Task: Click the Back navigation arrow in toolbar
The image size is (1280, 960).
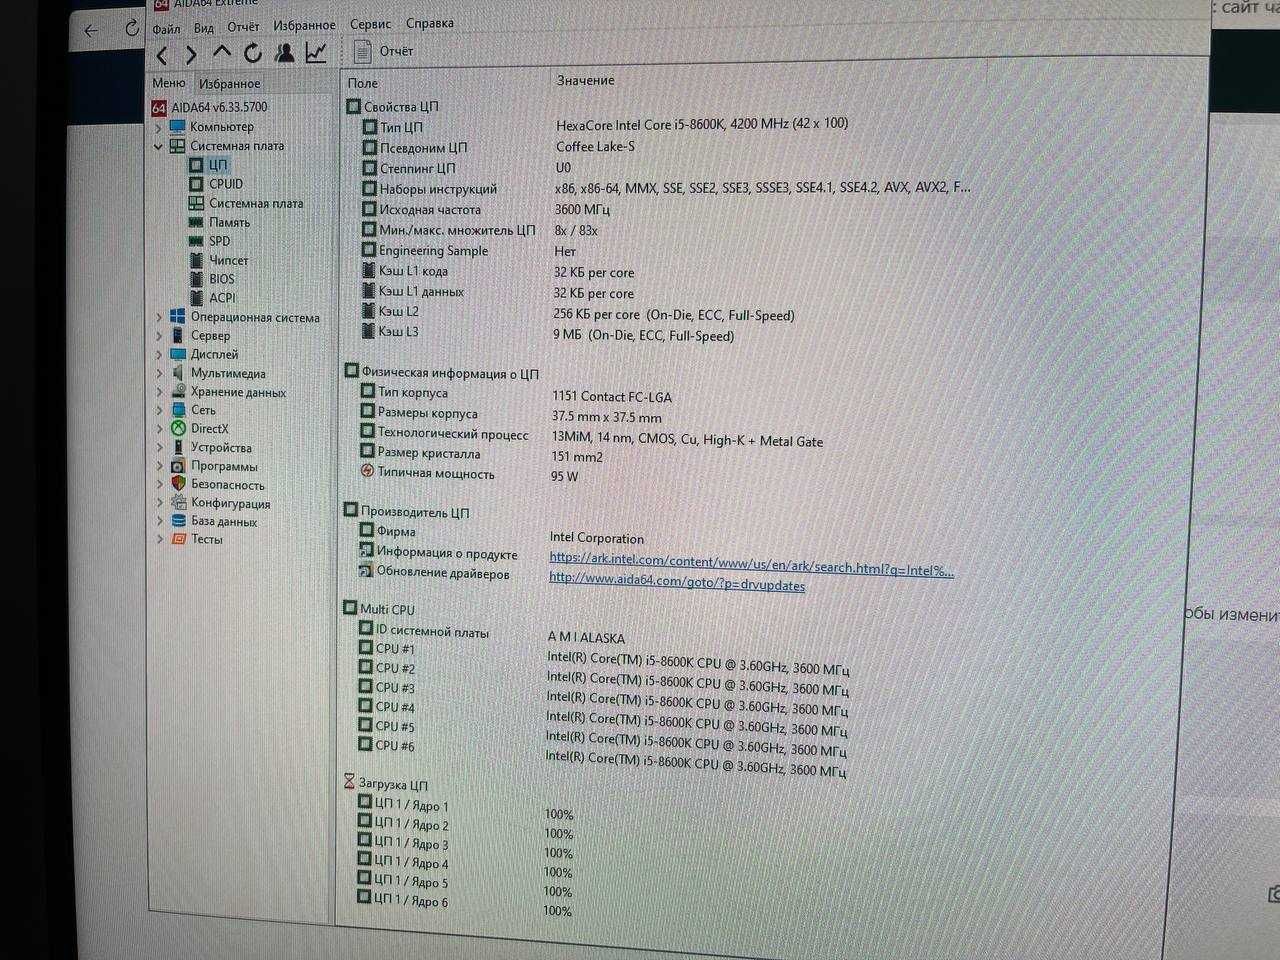Action: (x=163, y=56)
